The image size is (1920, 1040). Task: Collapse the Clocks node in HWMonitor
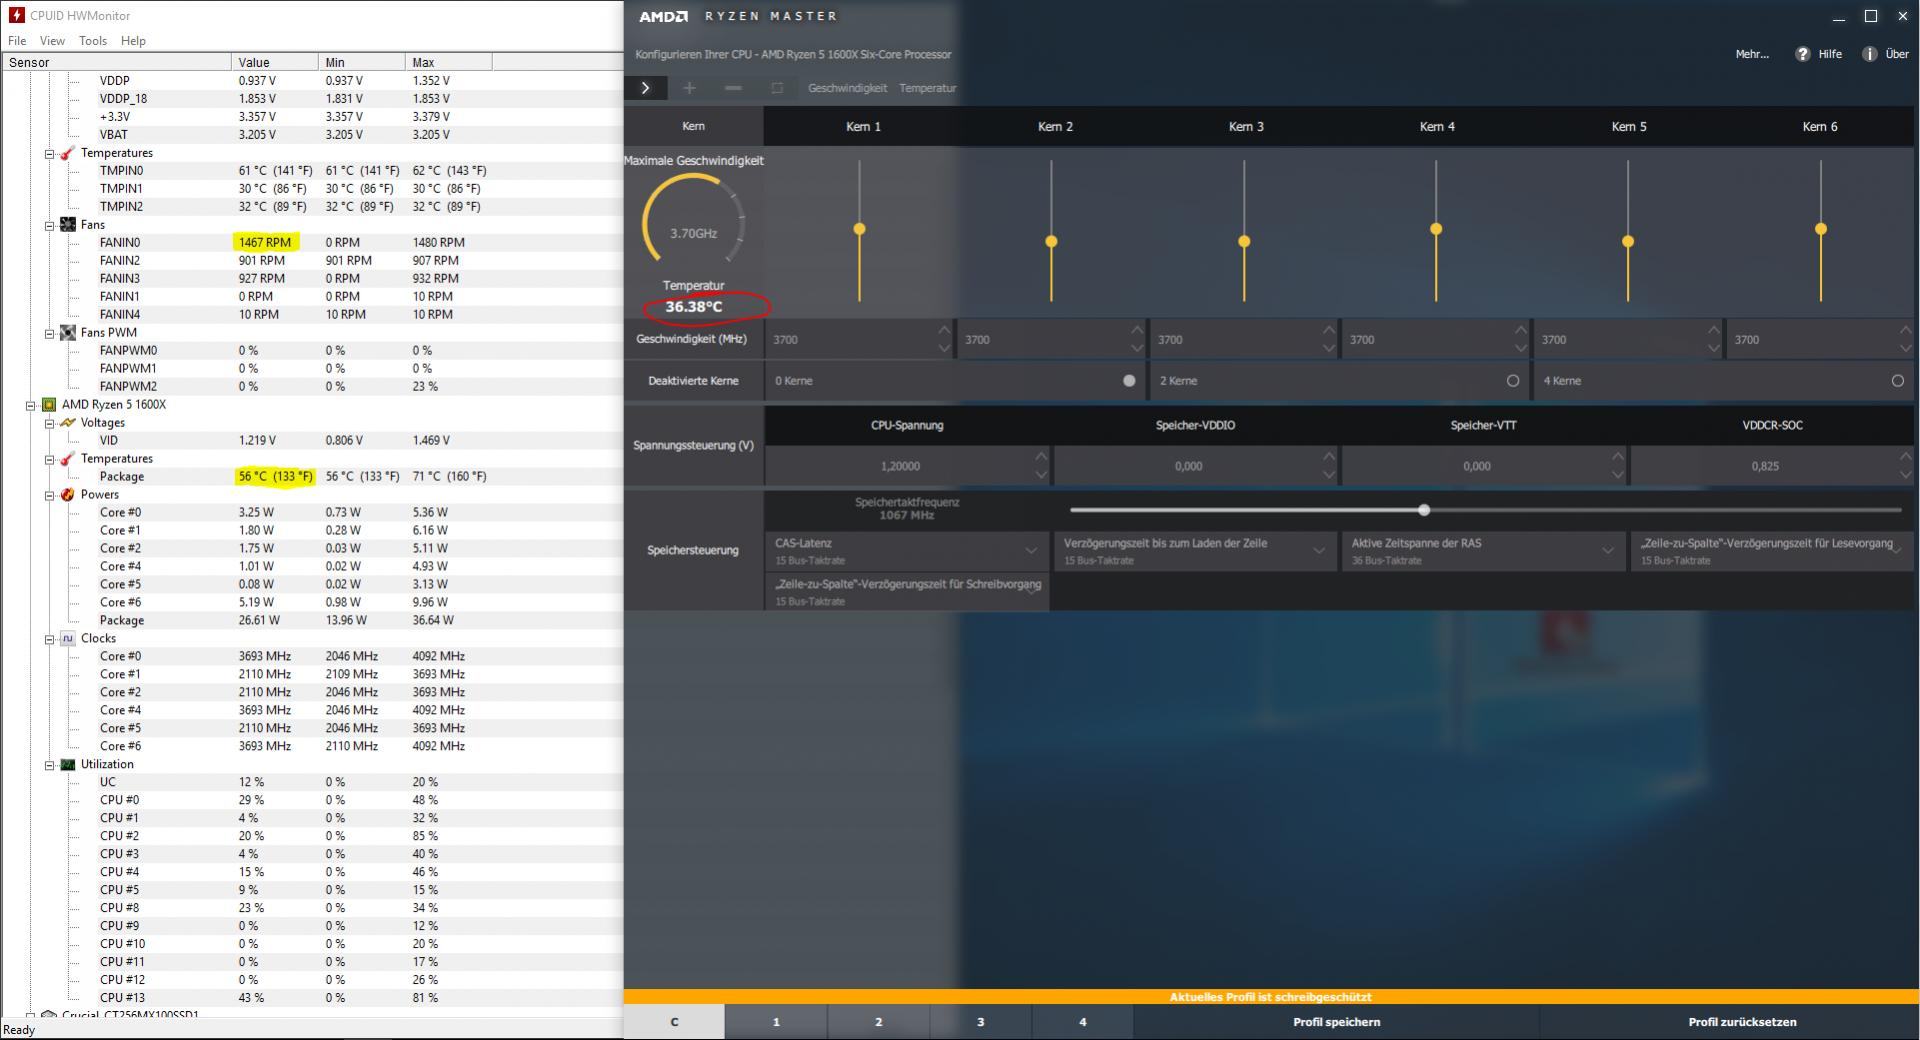pyautogui.click(x=49, y=639)
